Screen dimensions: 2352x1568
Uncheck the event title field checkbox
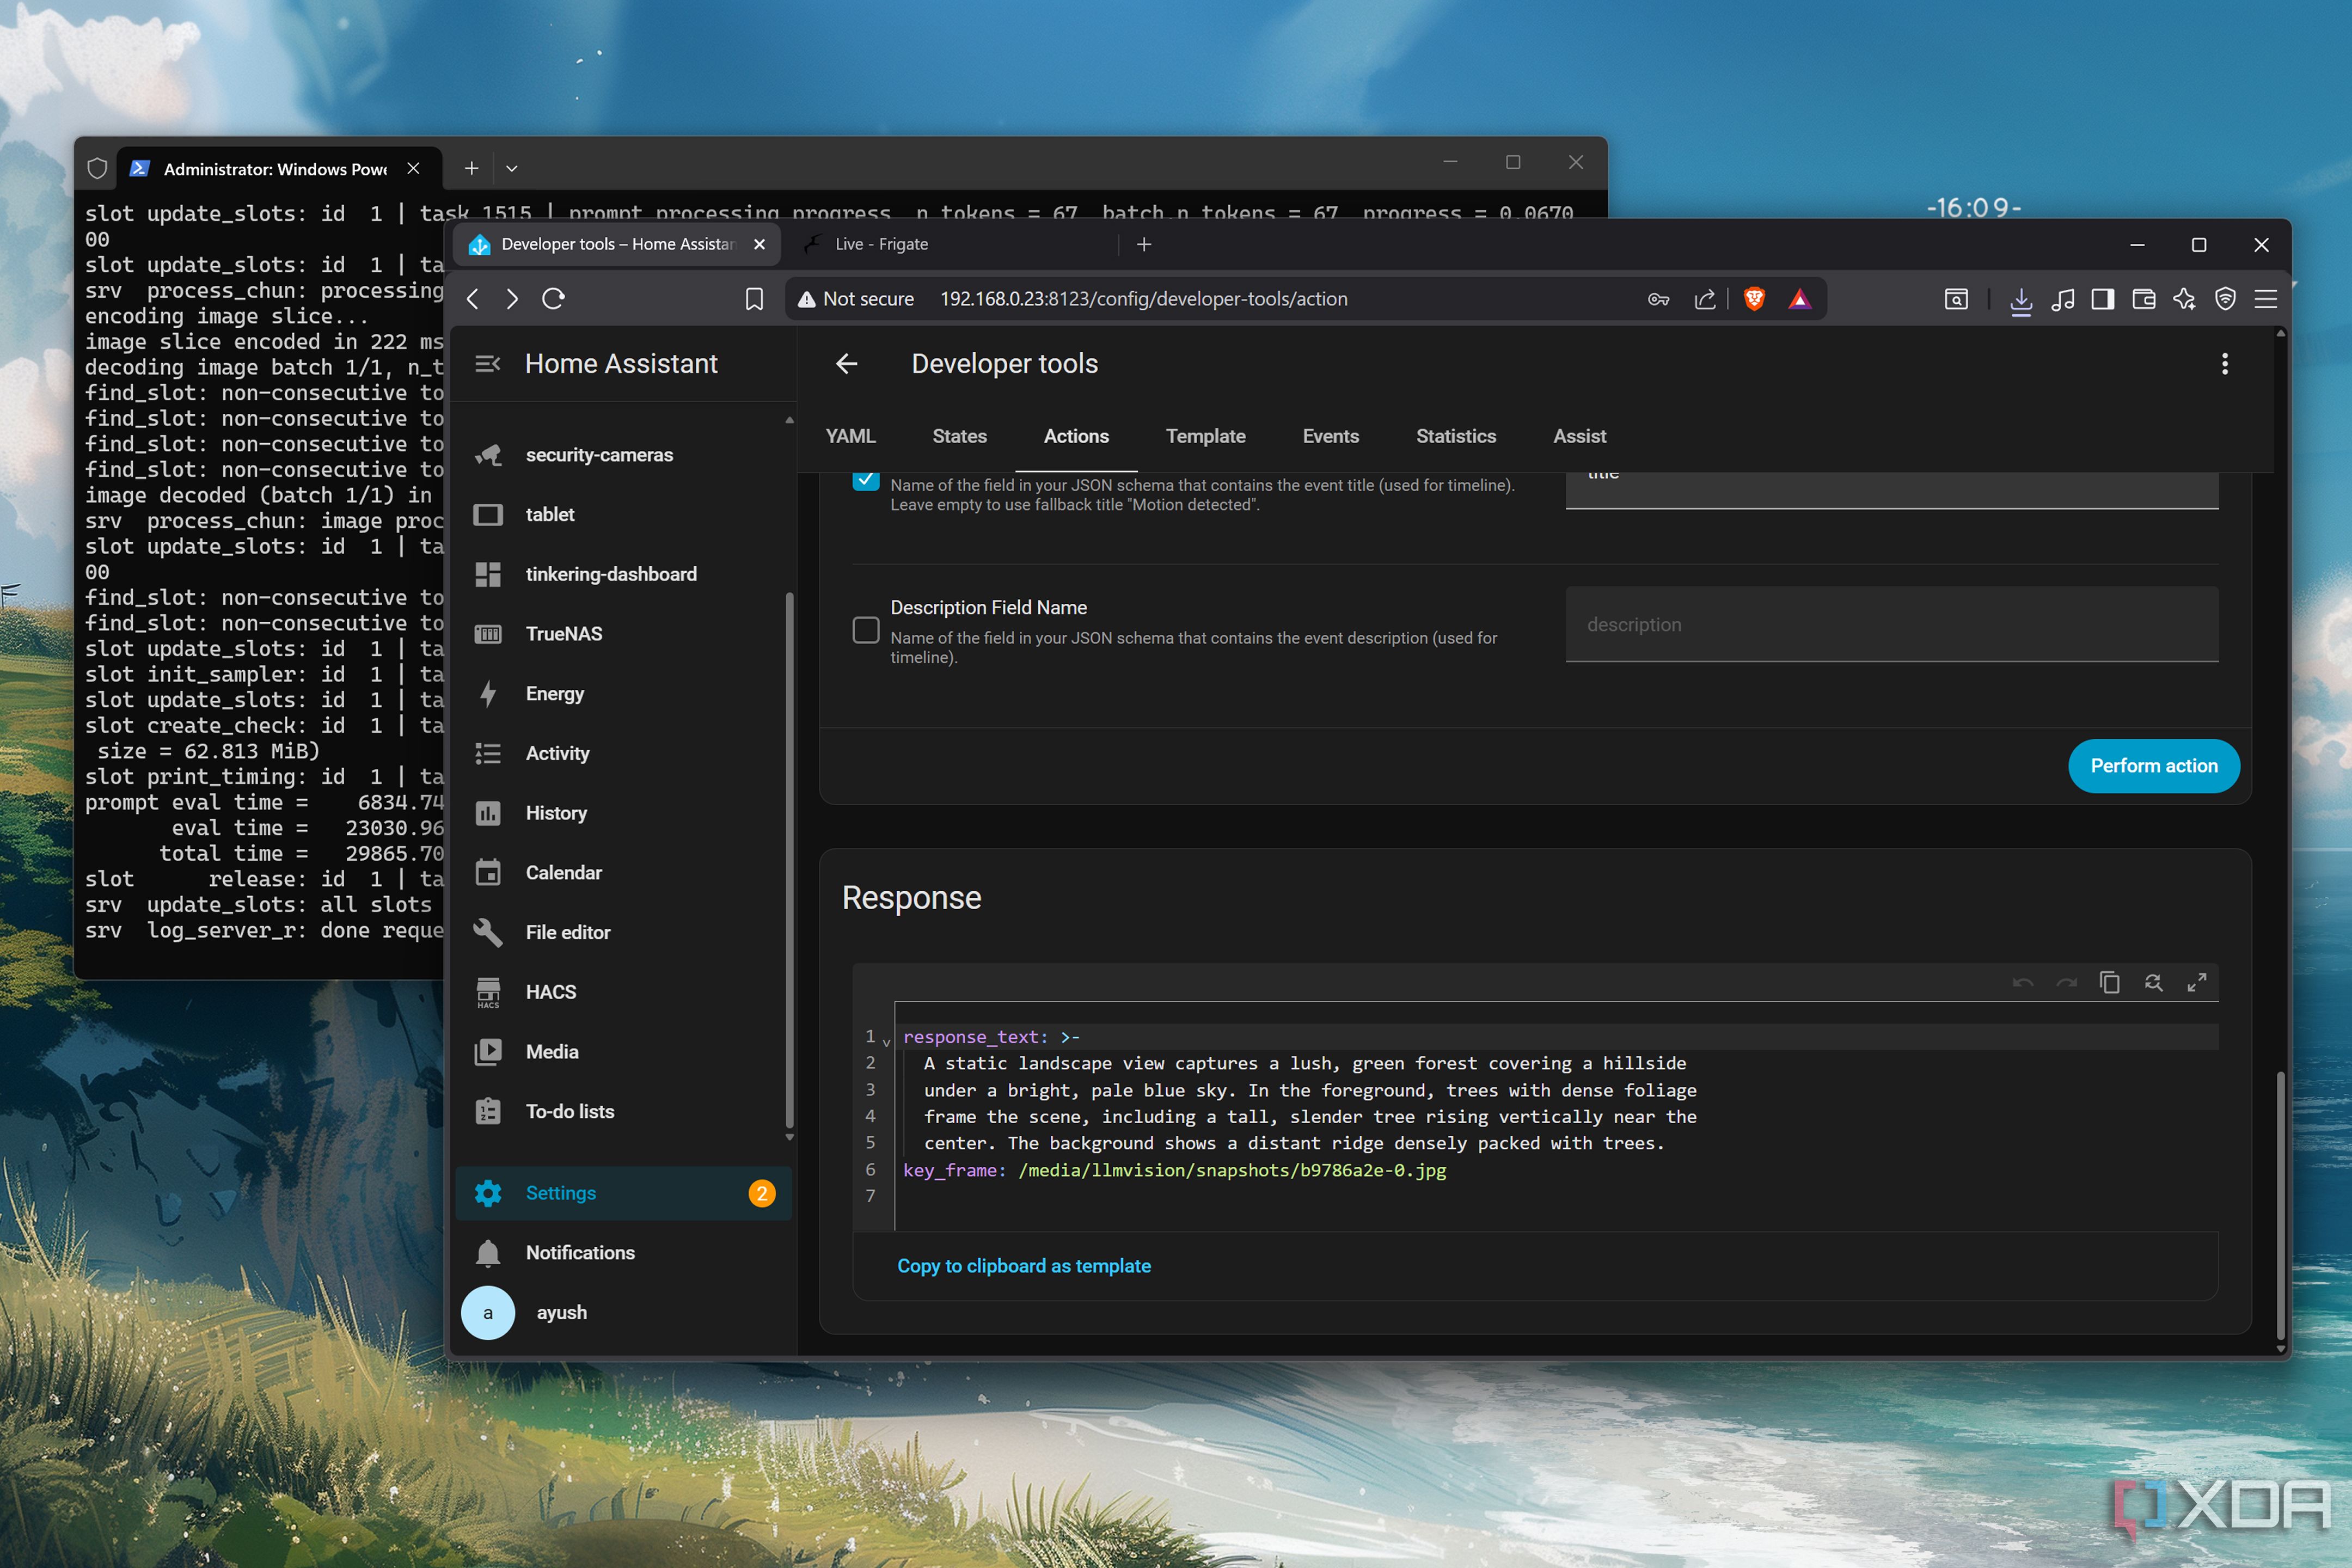tap(866, 480)
